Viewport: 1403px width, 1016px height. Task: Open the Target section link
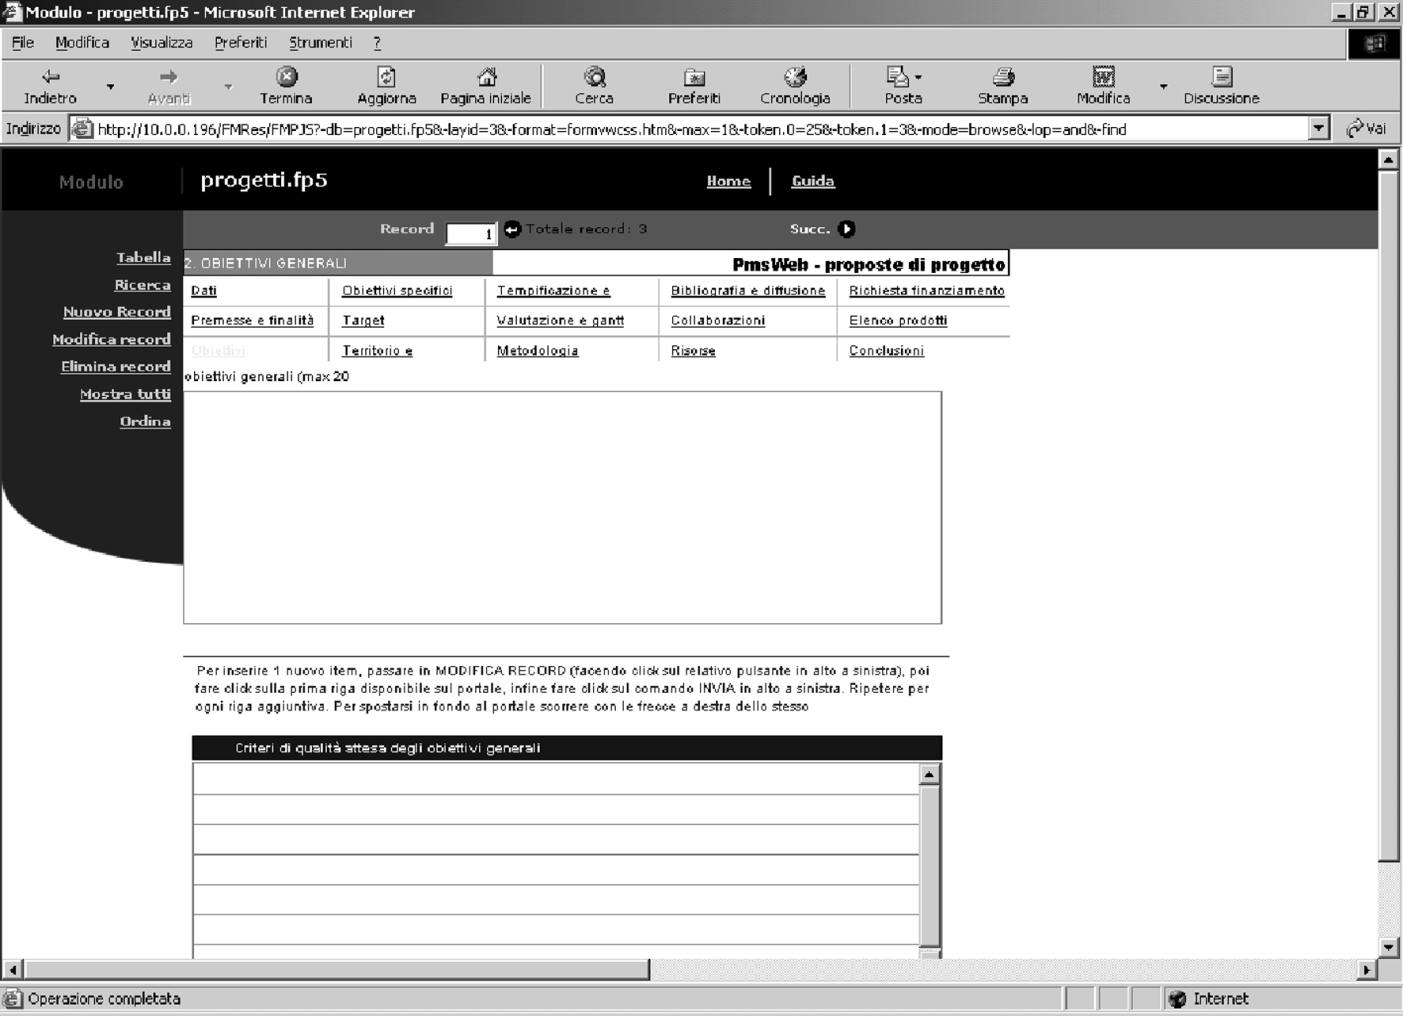pyautogui.click(x=363, y=321)
